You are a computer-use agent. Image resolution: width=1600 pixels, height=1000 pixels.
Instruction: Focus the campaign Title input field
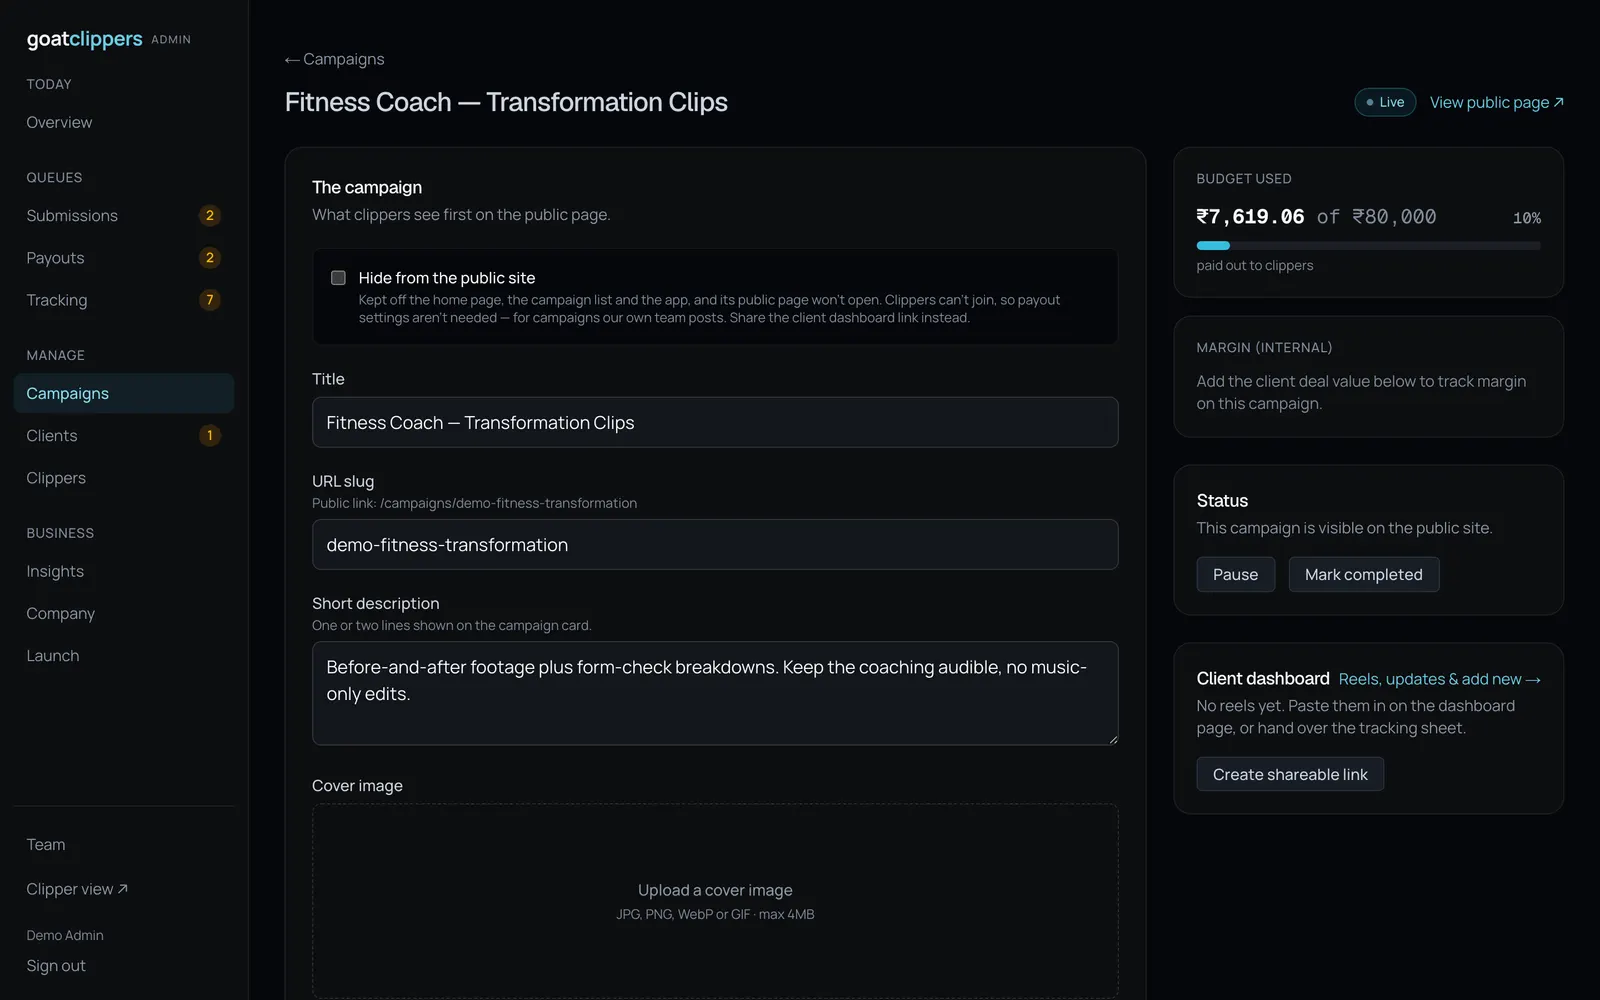(715, 422)
